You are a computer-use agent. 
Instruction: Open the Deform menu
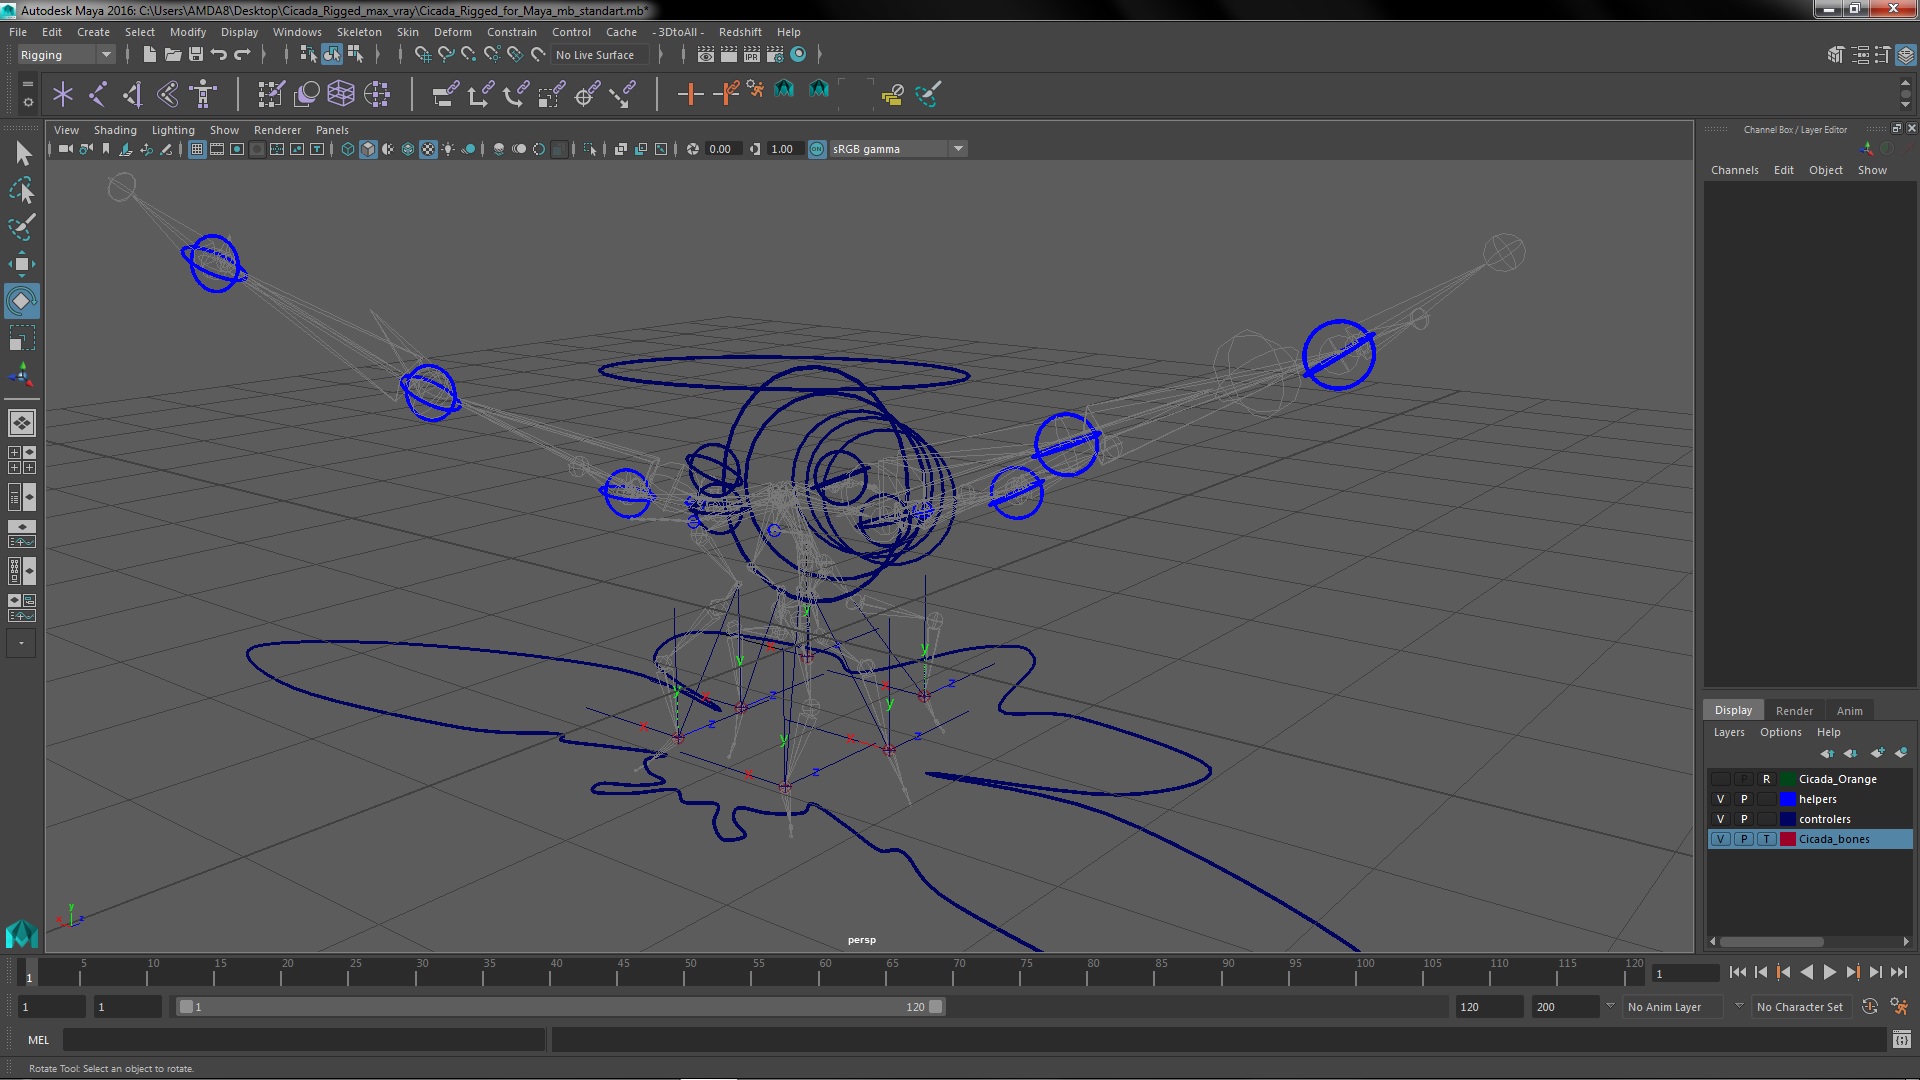452,32
